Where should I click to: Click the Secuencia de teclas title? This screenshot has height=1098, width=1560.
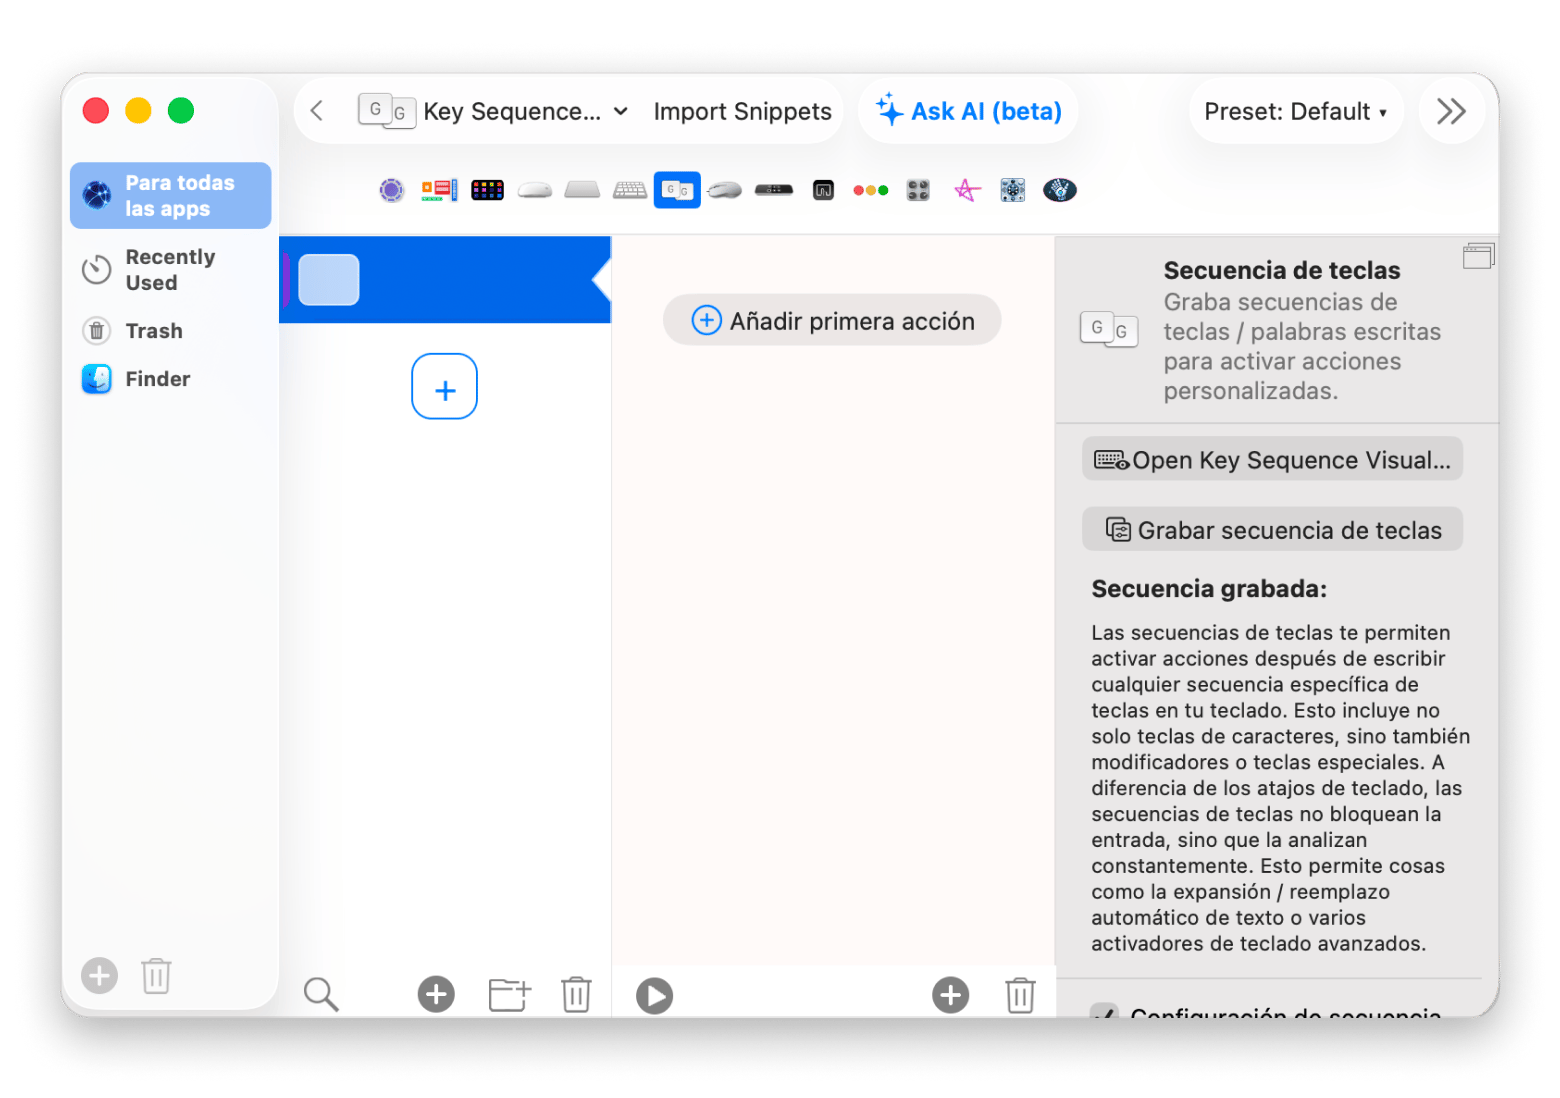coord(1282,270)
